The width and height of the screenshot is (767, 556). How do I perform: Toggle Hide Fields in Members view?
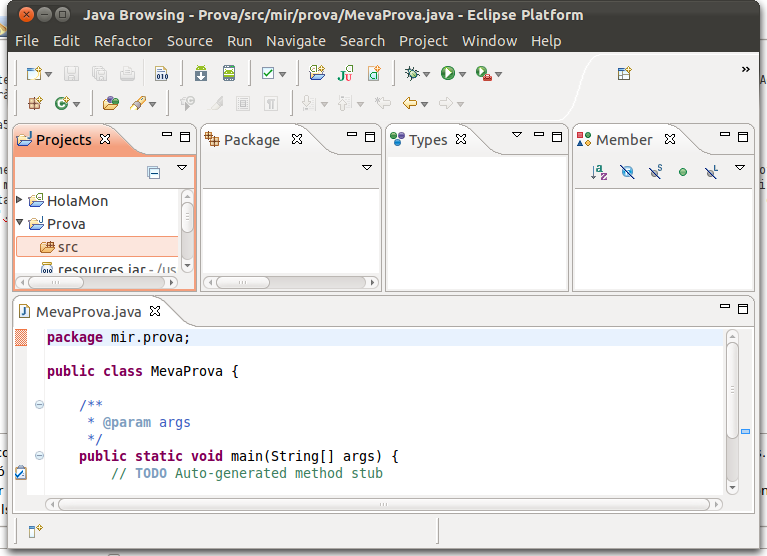coord(627,172)
